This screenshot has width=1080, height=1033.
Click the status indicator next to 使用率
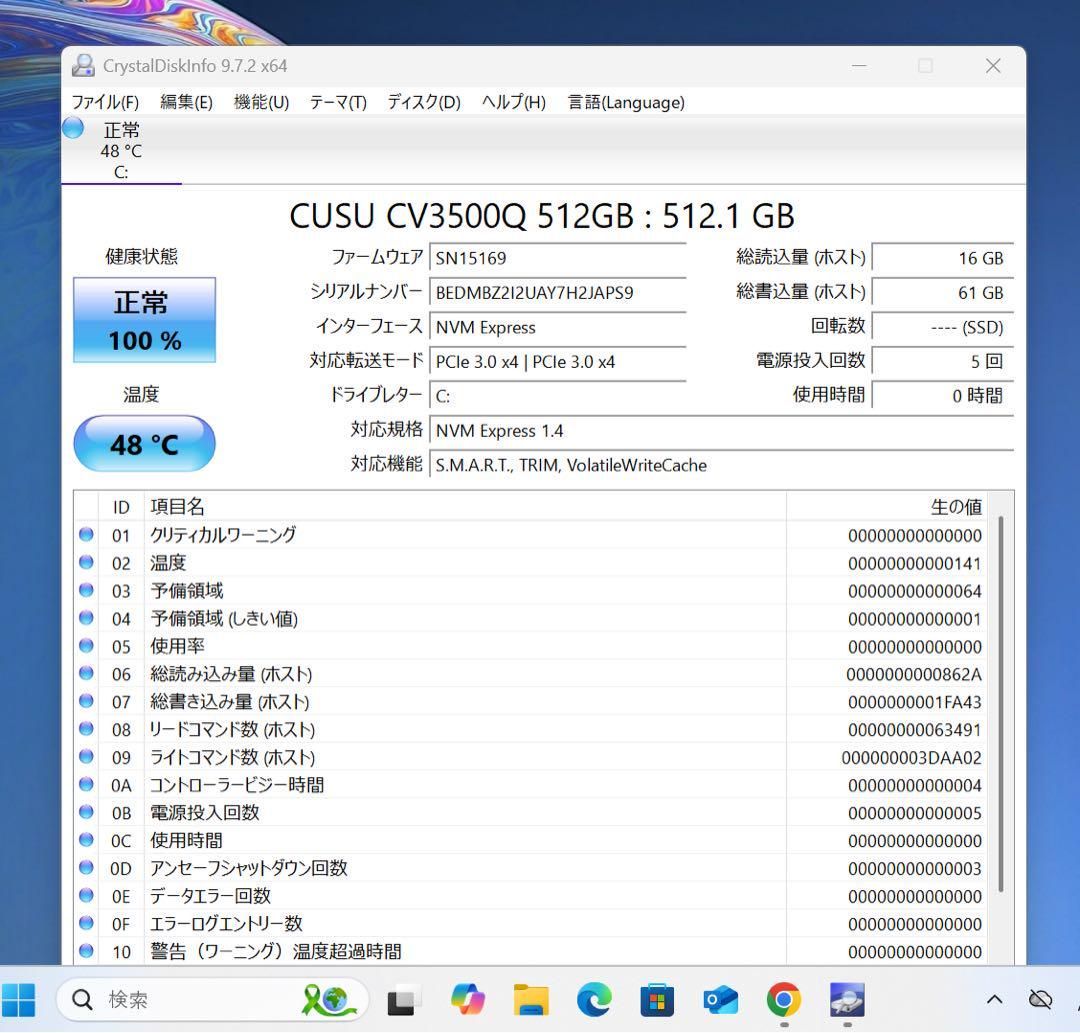[86, 647]
